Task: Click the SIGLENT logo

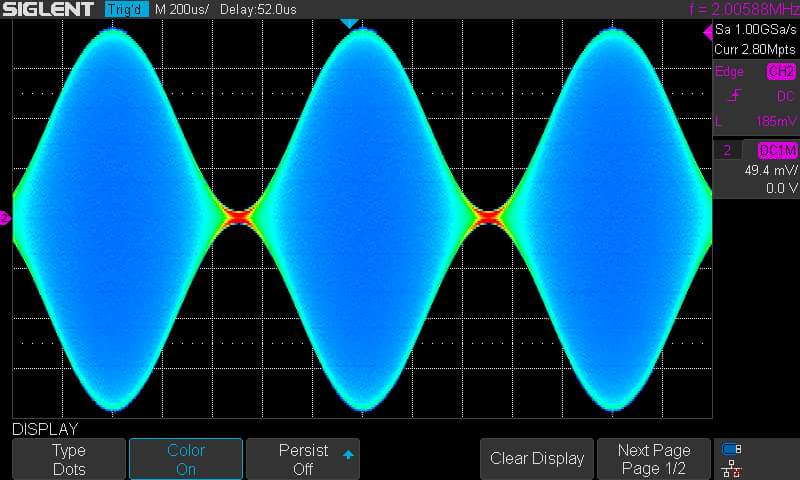Action: tap(48, 10)
